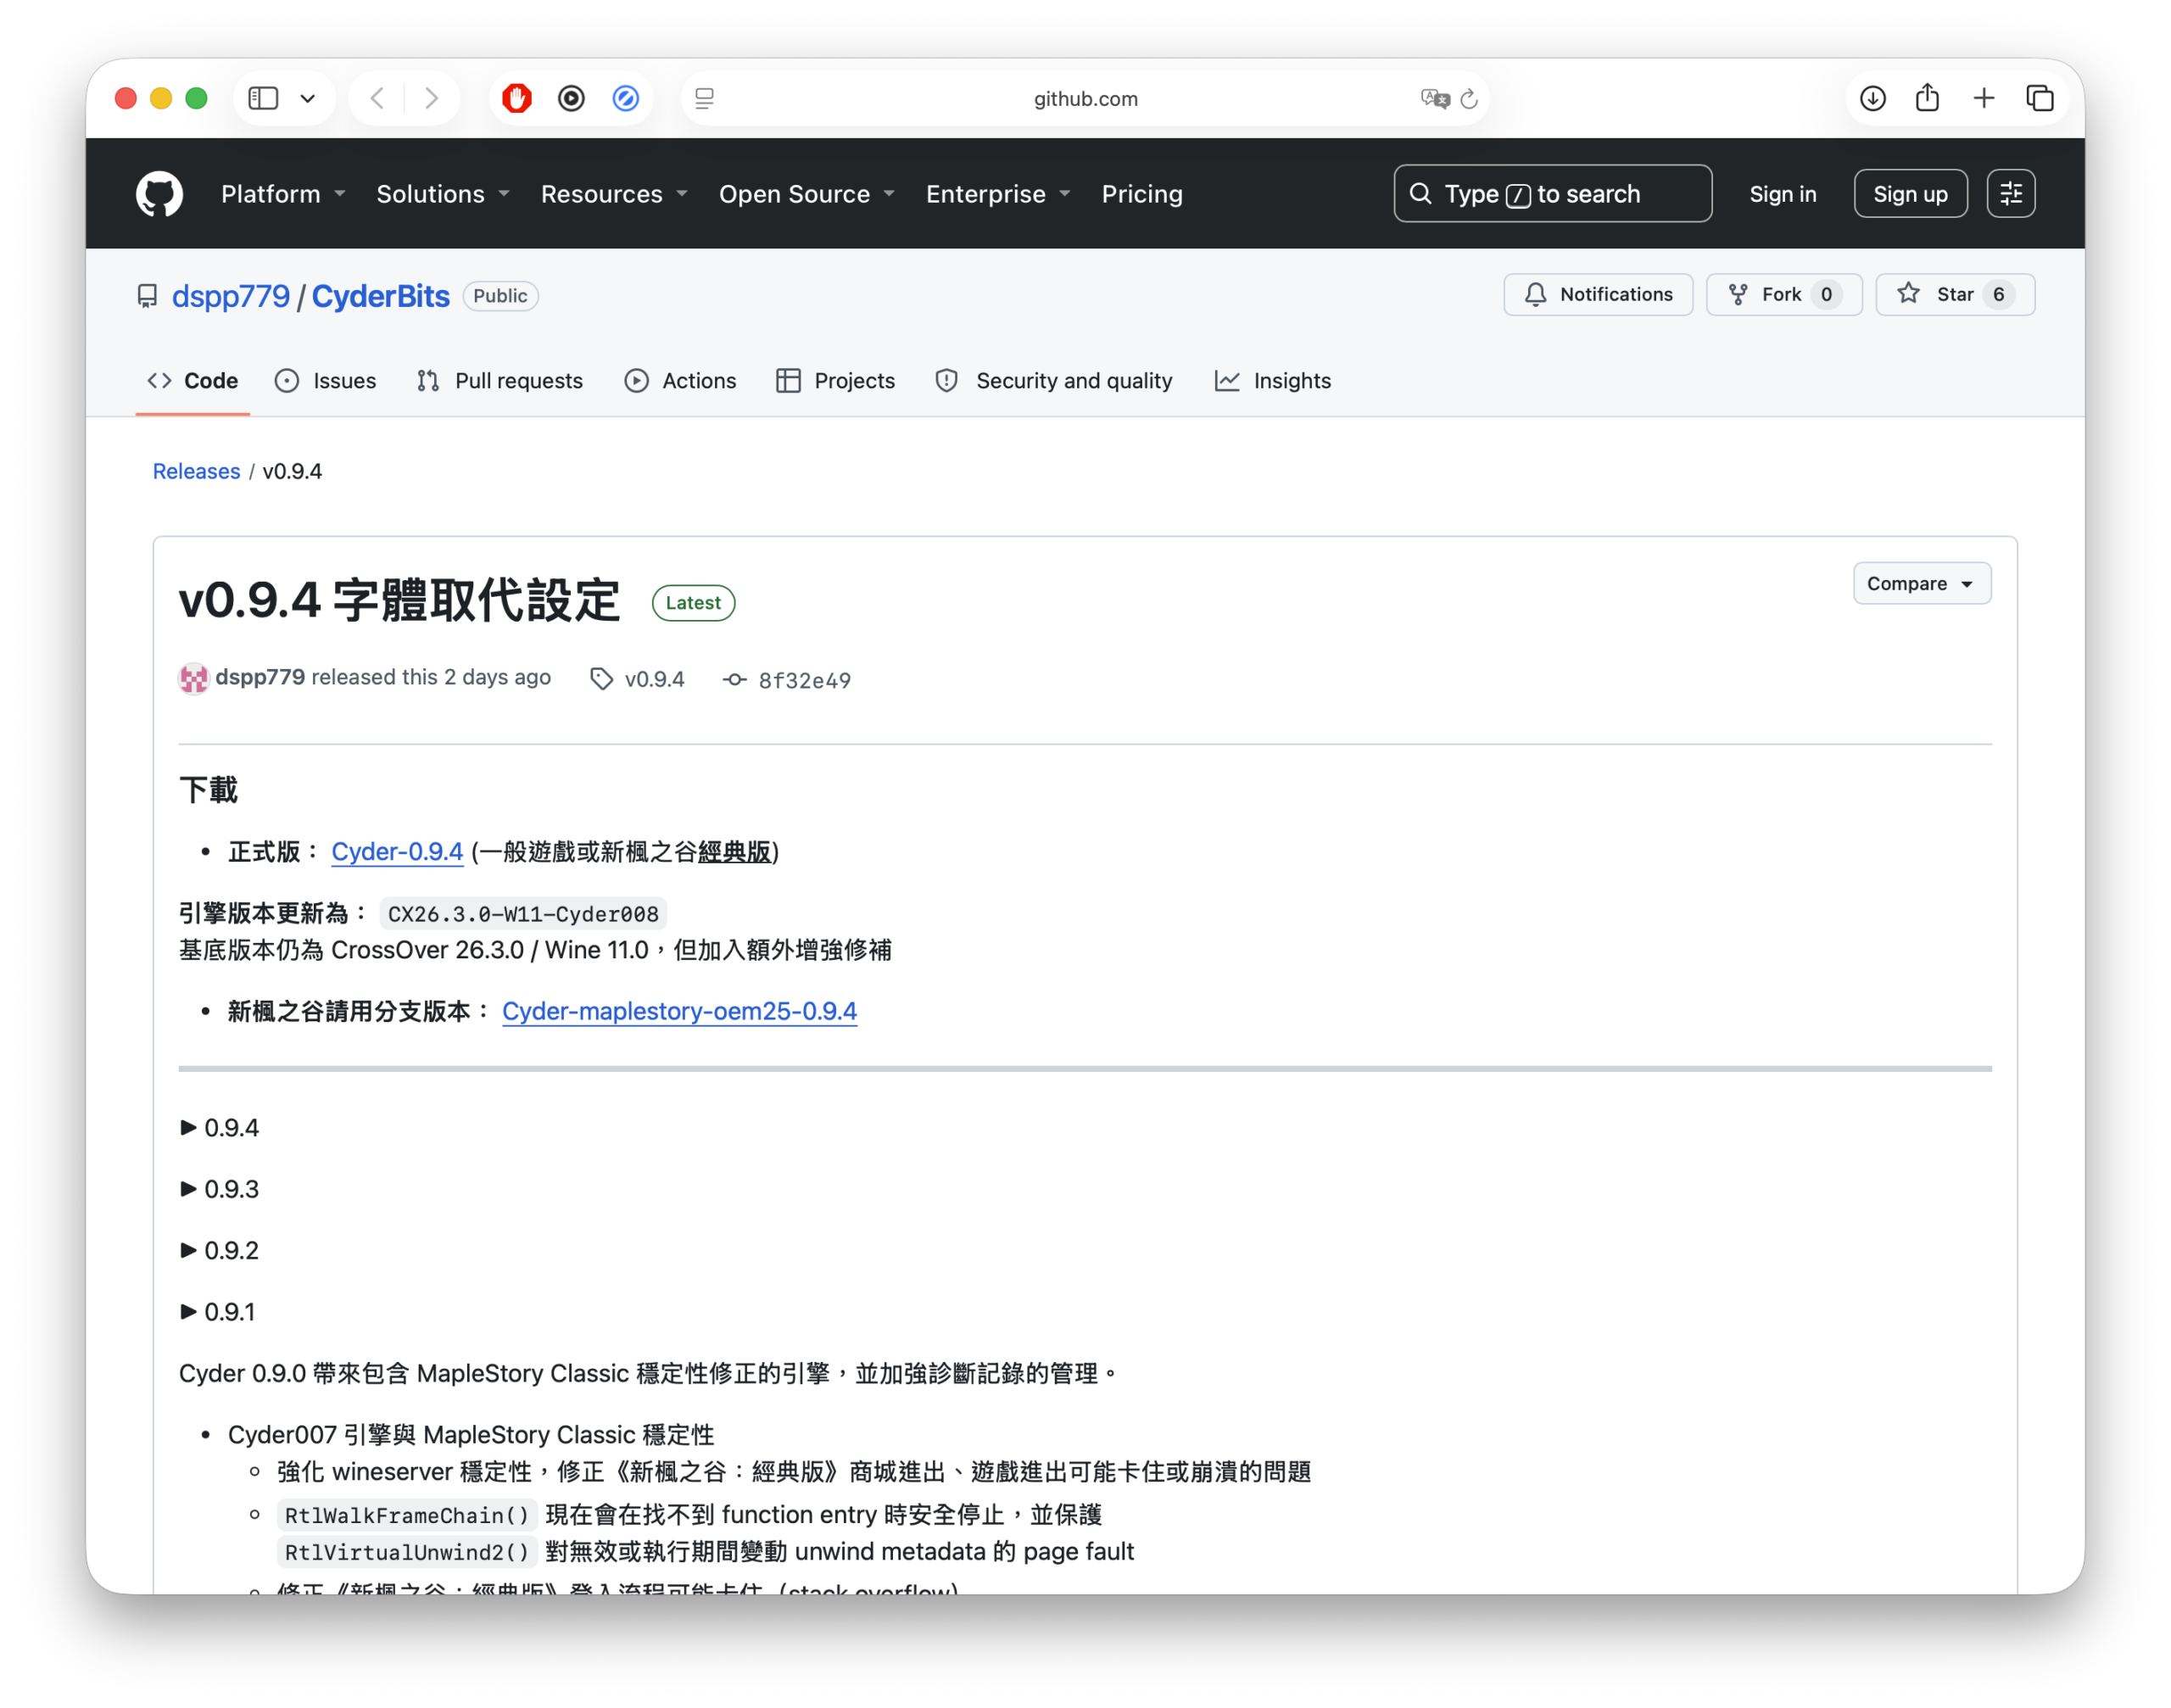
Task: Open the dspp779 owner profile link
Action: (x=231, y=296)
